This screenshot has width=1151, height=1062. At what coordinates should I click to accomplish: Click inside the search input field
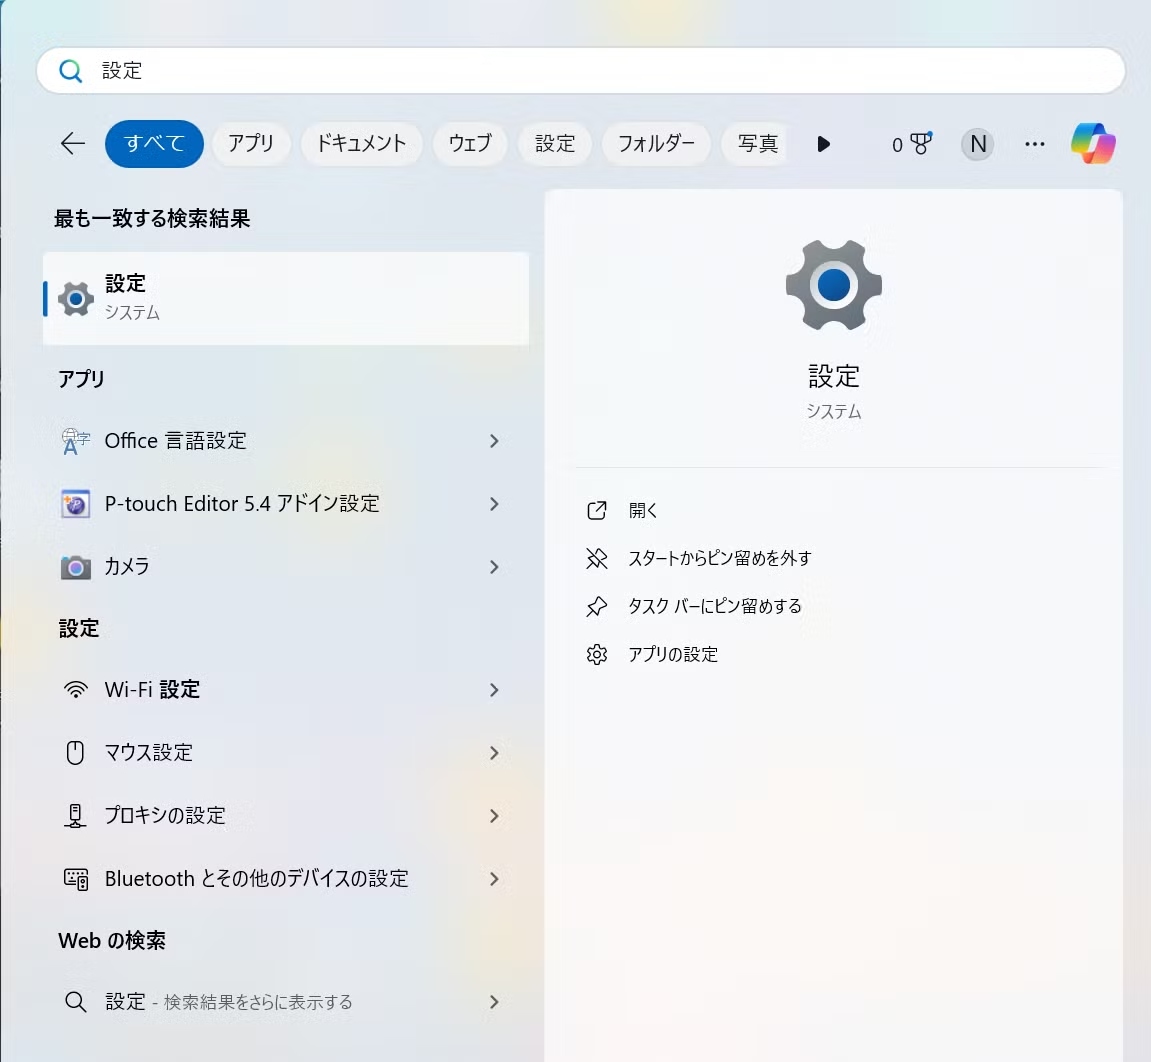tap(400, 70)
